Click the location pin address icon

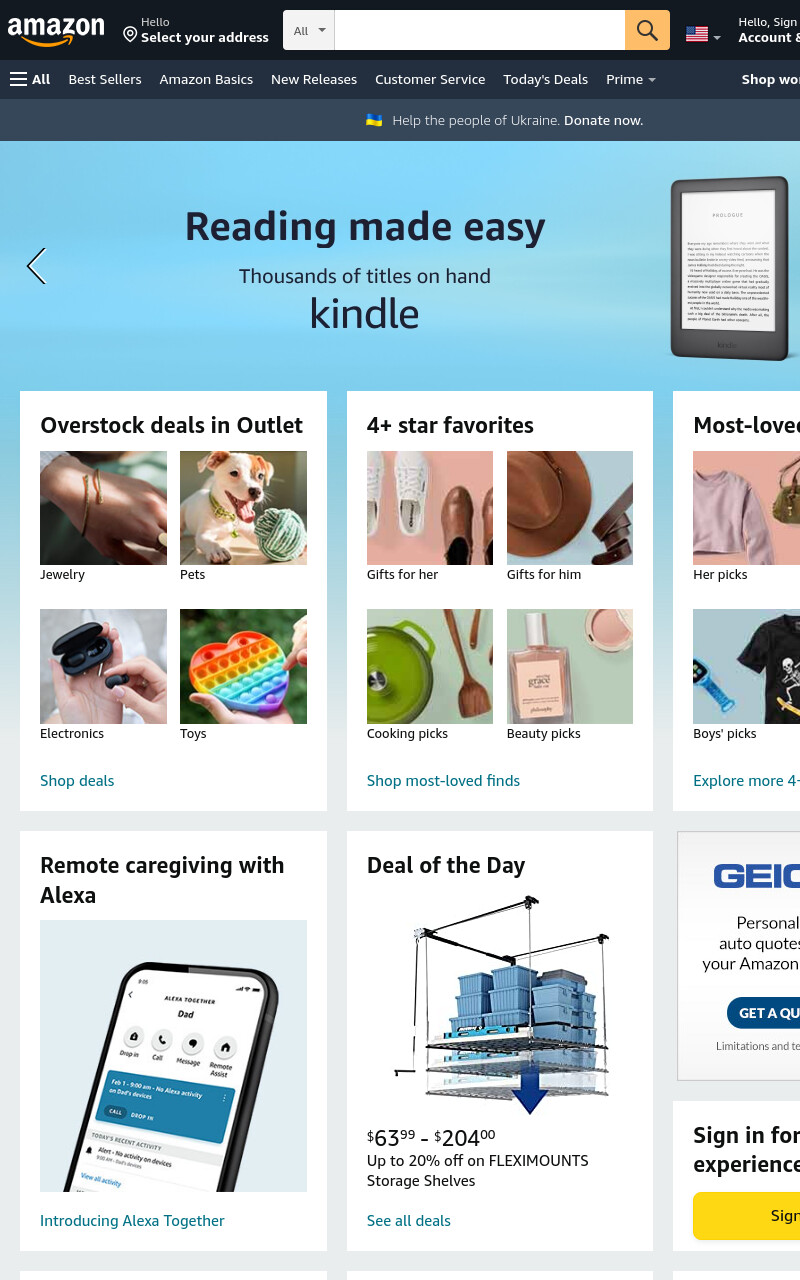click(130, 34)
